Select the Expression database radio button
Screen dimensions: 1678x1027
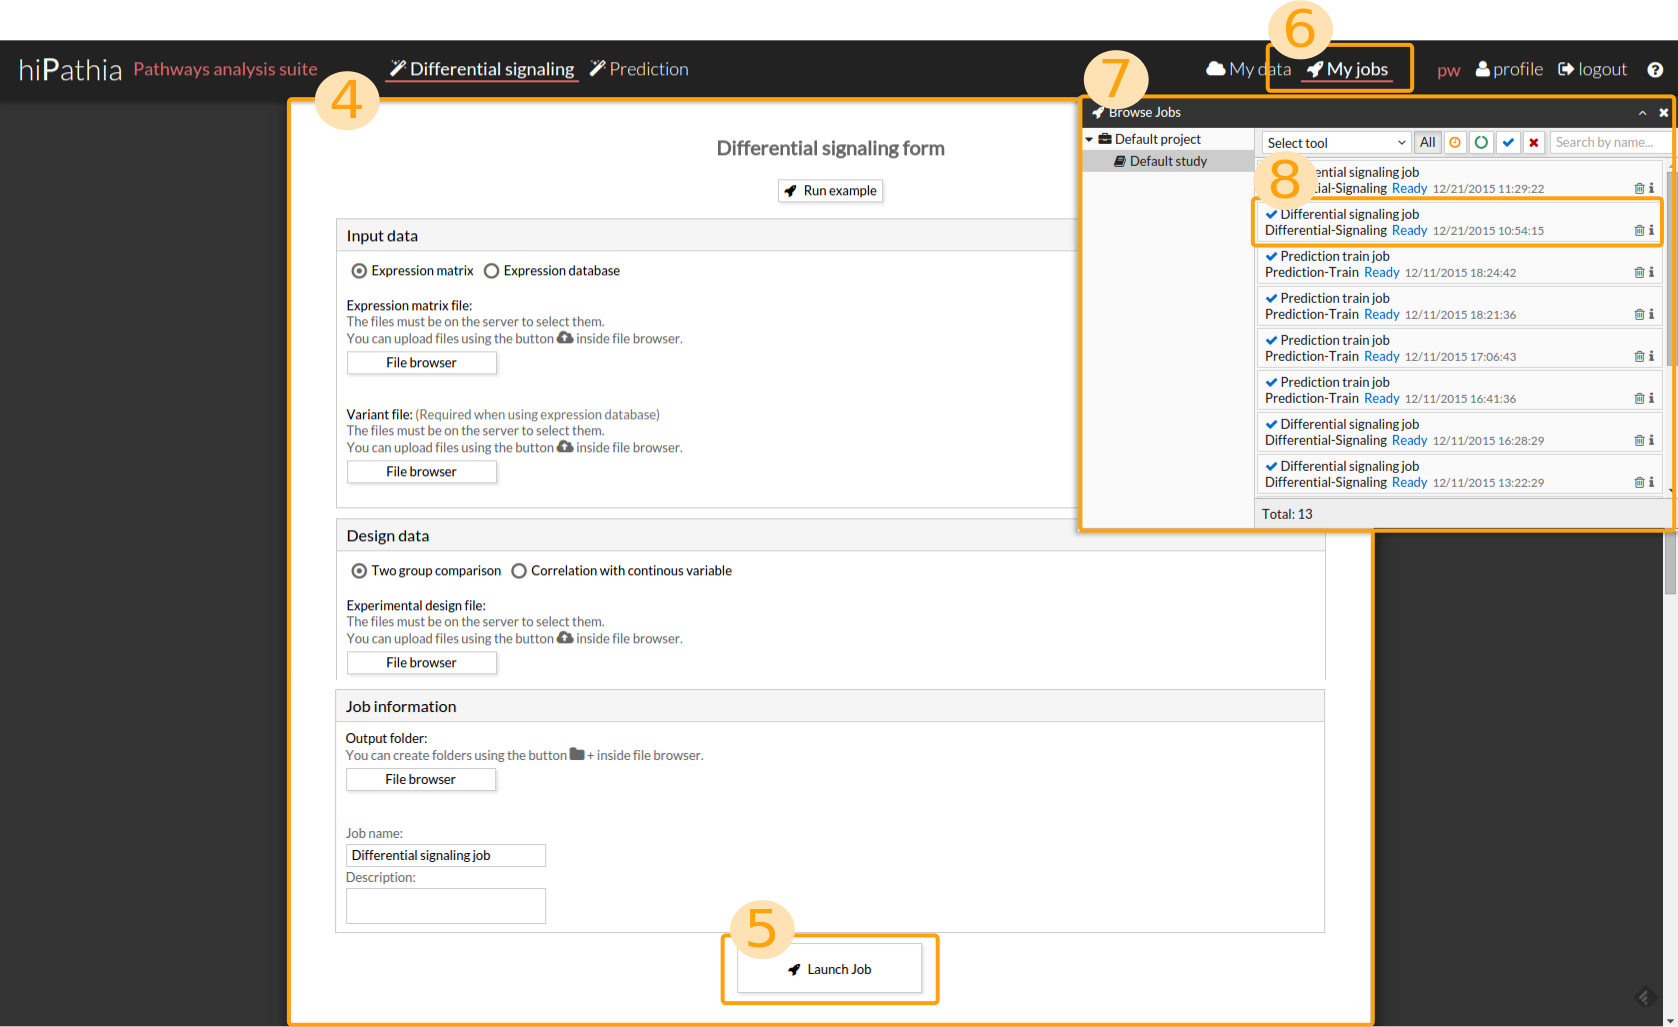click(x=491, y=271)
